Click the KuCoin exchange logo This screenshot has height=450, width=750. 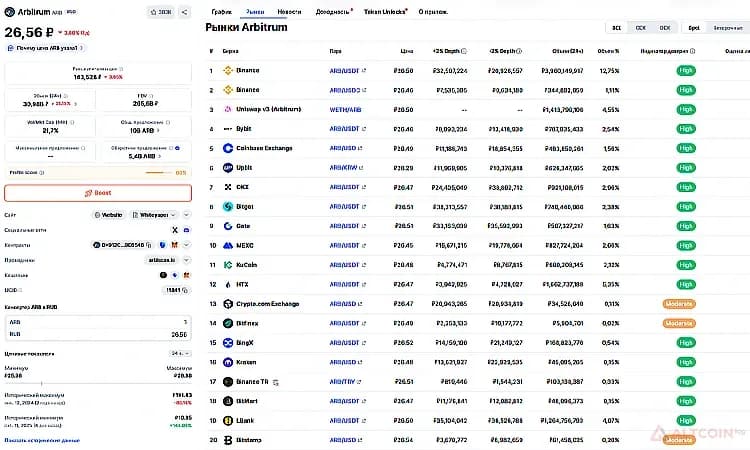[228, 265]
